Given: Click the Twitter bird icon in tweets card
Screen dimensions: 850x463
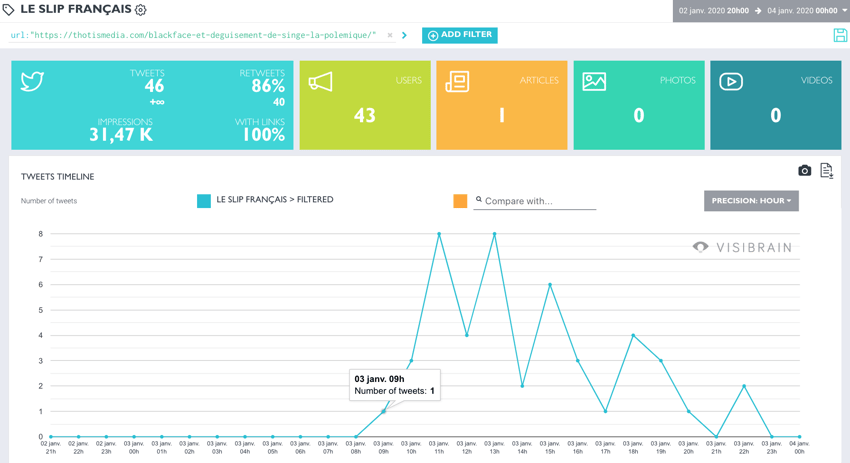Looking at the screenshot, I should pos(32,81).
